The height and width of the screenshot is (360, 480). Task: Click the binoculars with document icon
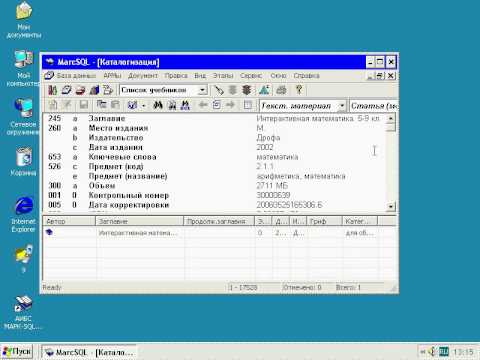pyautogui.click(x=172, y=105)
